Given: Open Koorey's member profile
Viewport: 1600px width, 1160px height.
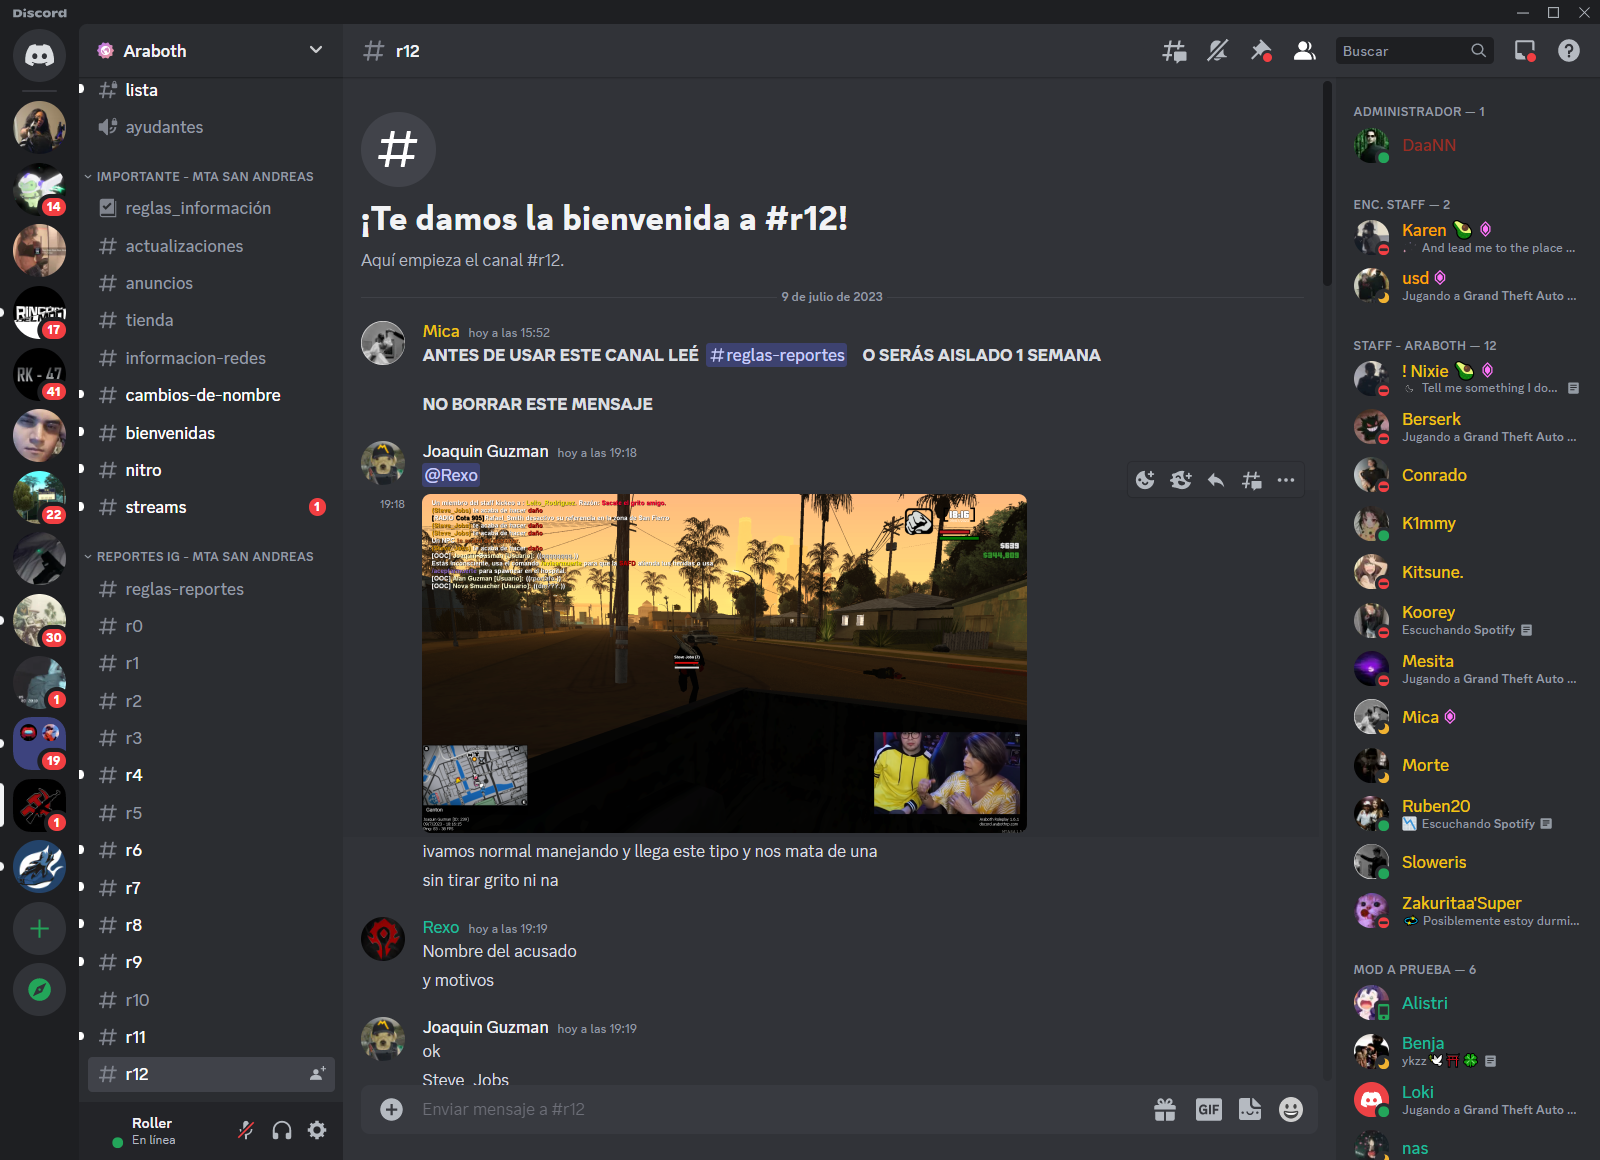Looking at the screenshot, I should [1466, 620].
